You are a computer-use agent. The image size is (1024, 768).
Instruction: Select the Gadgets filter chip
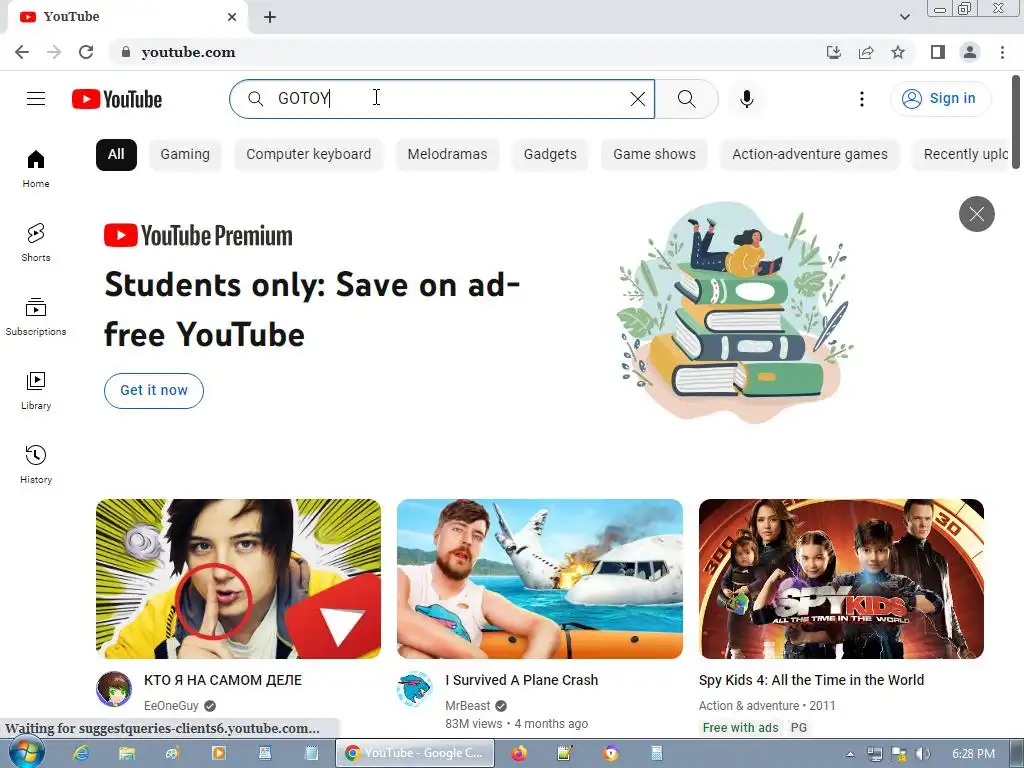[x=550, y=155]
